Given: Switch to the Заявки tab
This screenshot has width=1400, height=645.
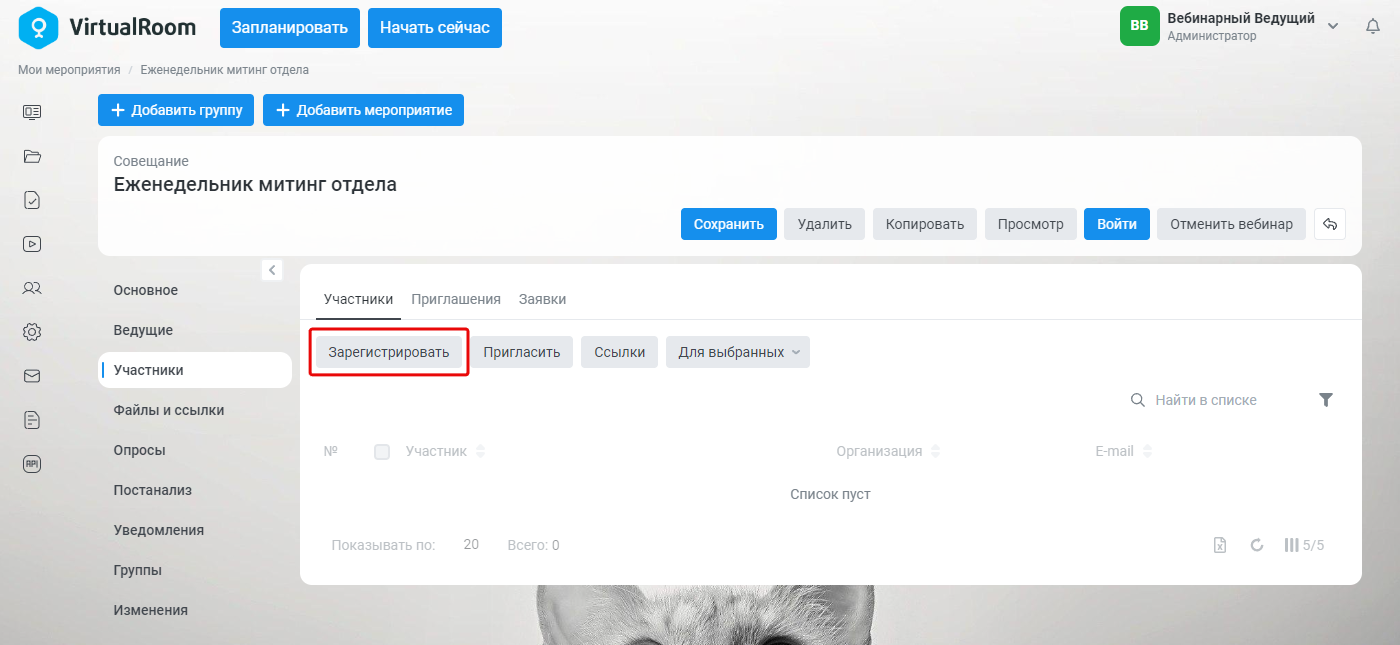Looking at the screenshot, I should pos(543,299).
